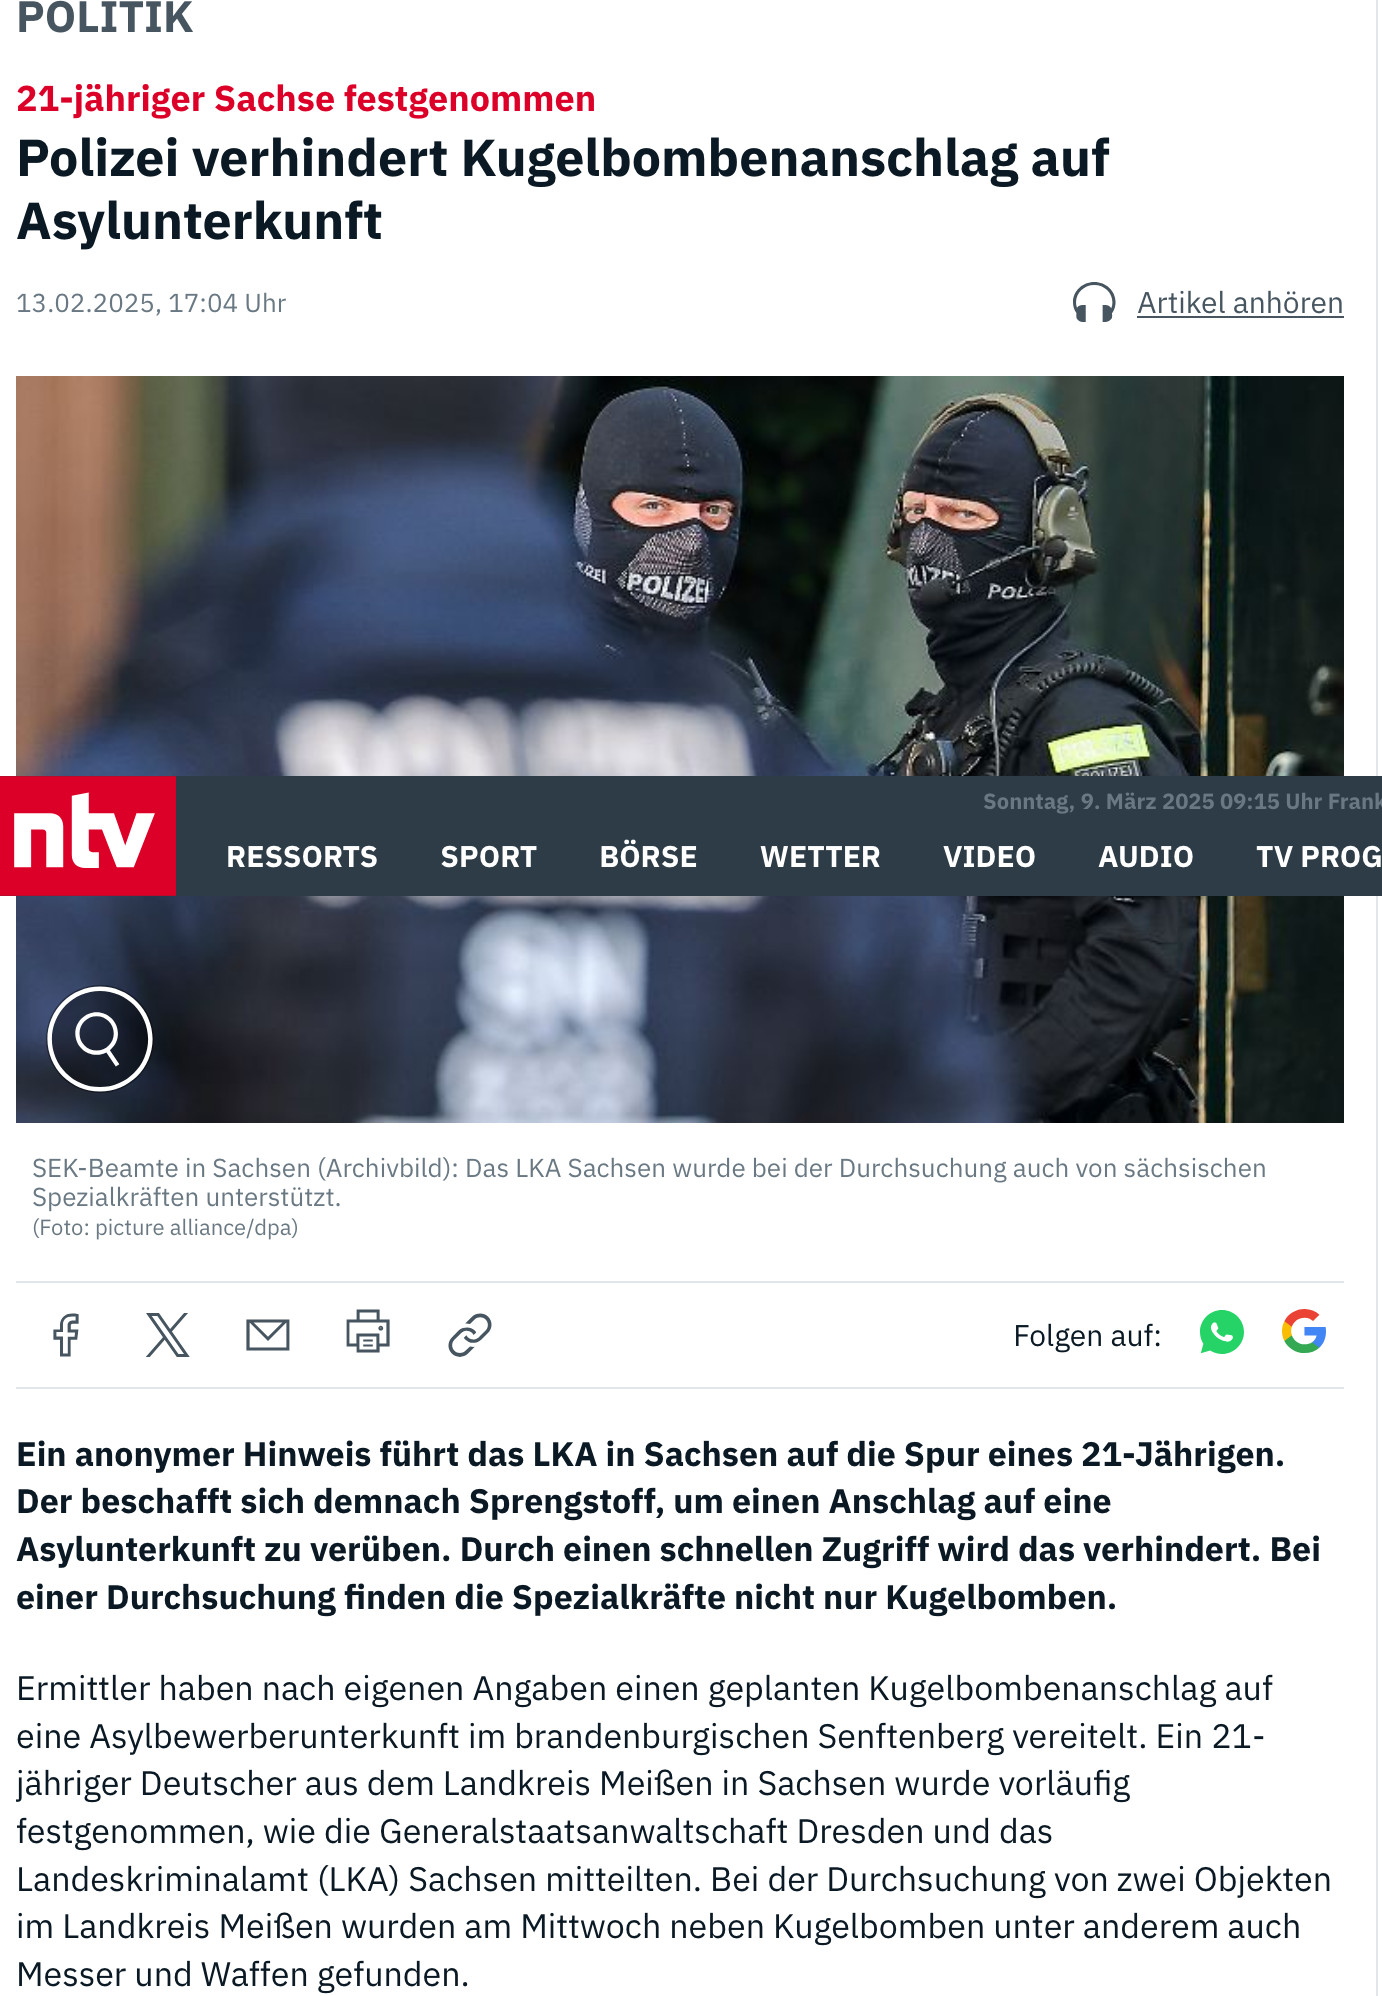
Task: Open the Ressorts menu
Action: [302, 857]
